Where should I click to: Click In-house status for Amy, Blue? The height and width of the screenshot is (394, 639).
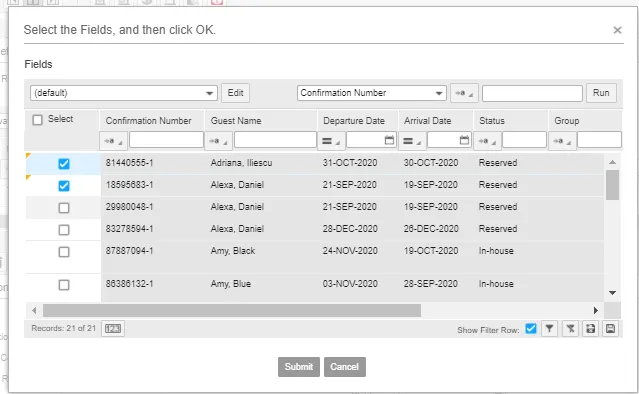(496, 284)
